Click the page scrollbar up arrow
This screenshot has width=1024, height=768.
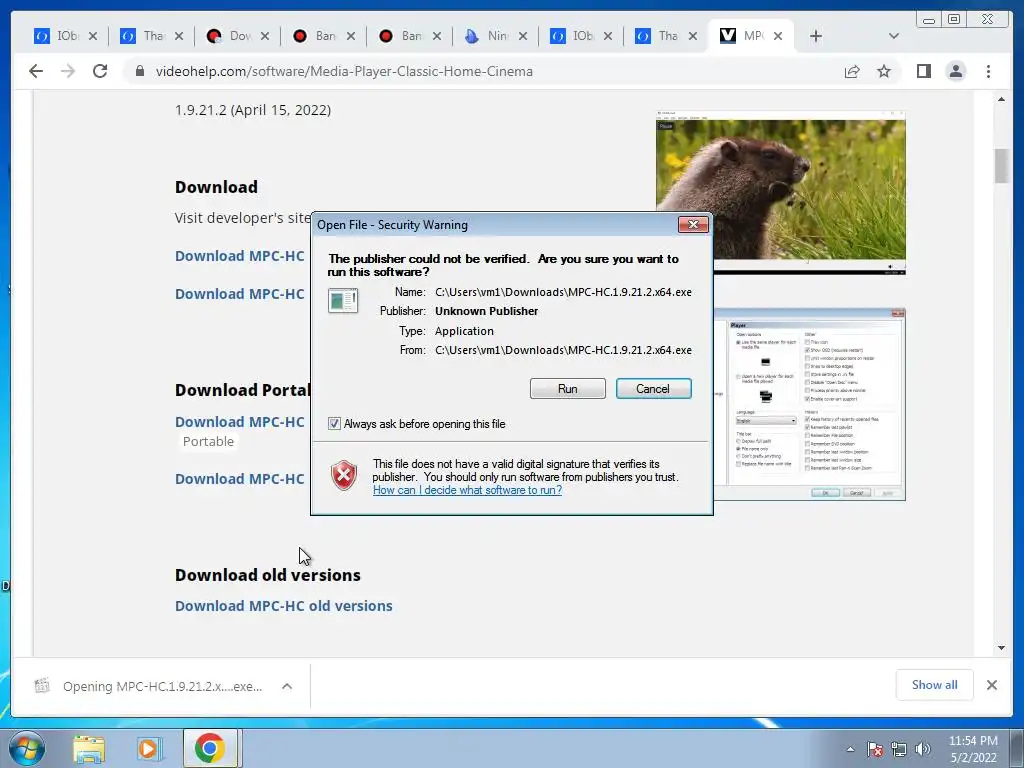pyautogui.click(x=1001, y=99)
